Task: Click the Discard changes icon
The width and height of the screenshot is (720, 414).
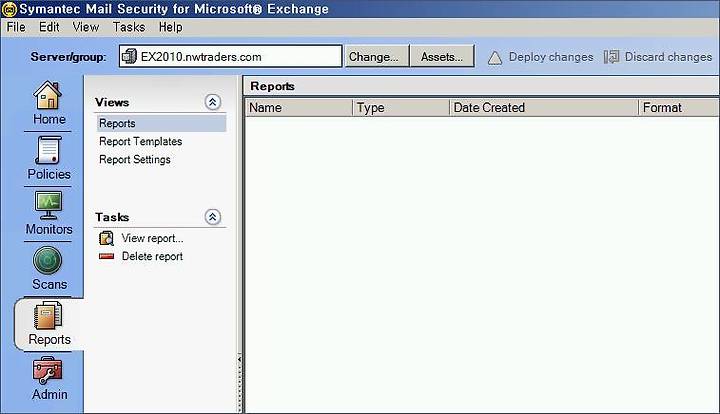Action: coord(611,57)
